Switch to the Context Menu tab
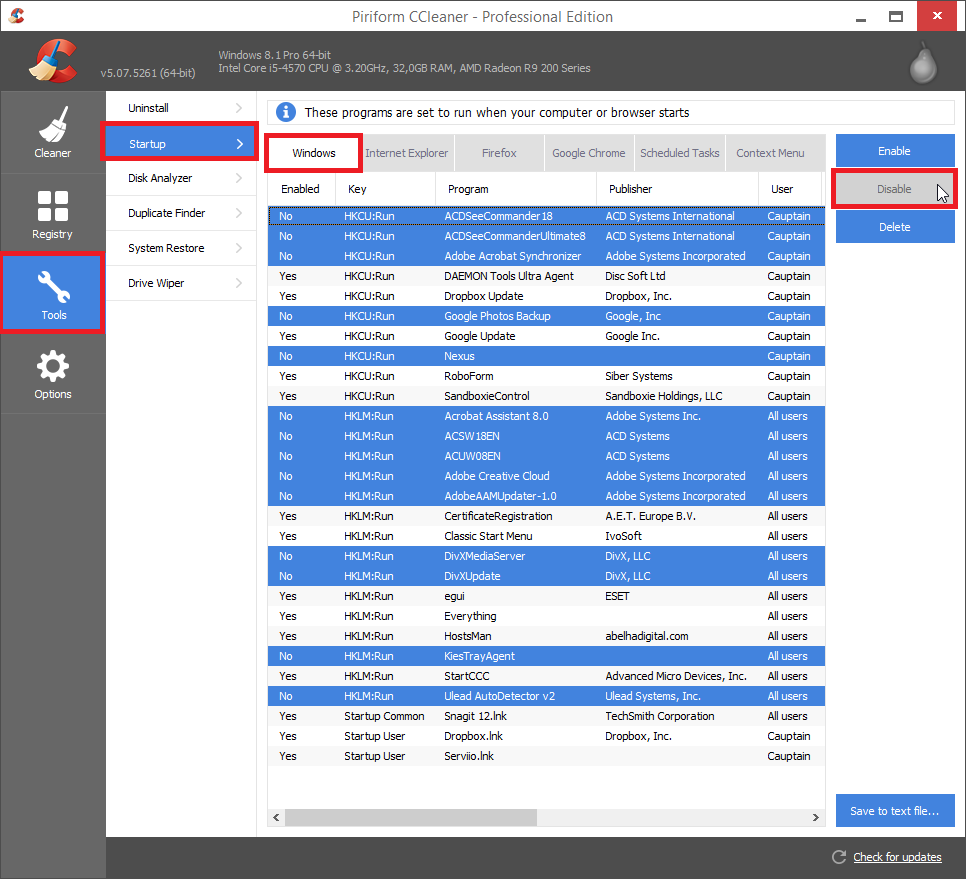The width and height of the screenshot is (966, 879). pyautogui.click(x=770, y=153)
